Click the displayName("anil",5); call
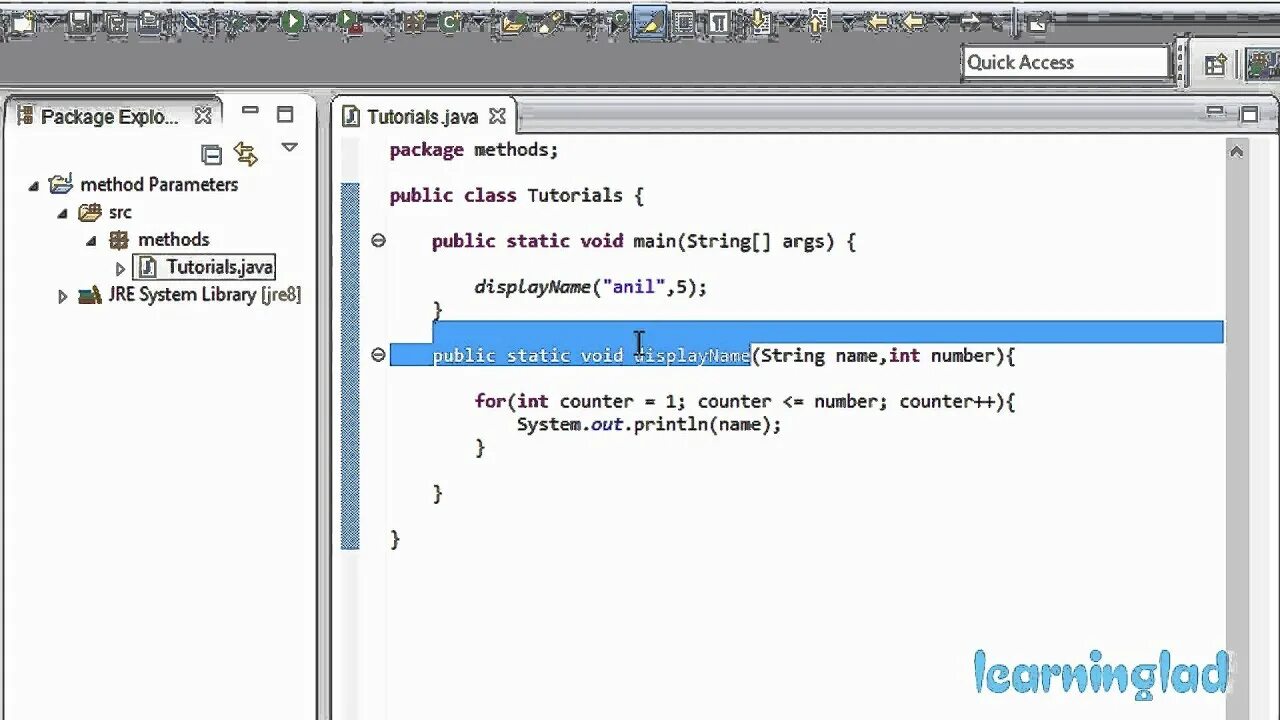This screenshot has height=720, width=1280. 590,287
